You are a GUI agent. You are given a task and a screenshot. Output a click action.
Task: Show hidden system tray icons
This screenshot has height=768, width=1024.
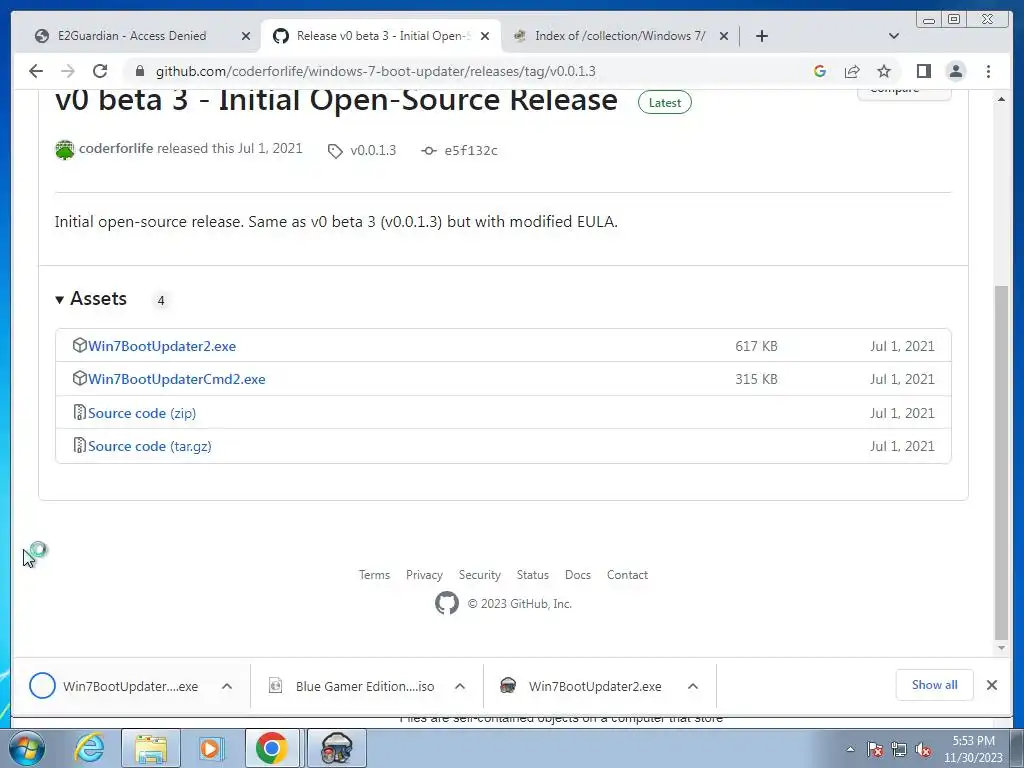(x=850, y=749)
